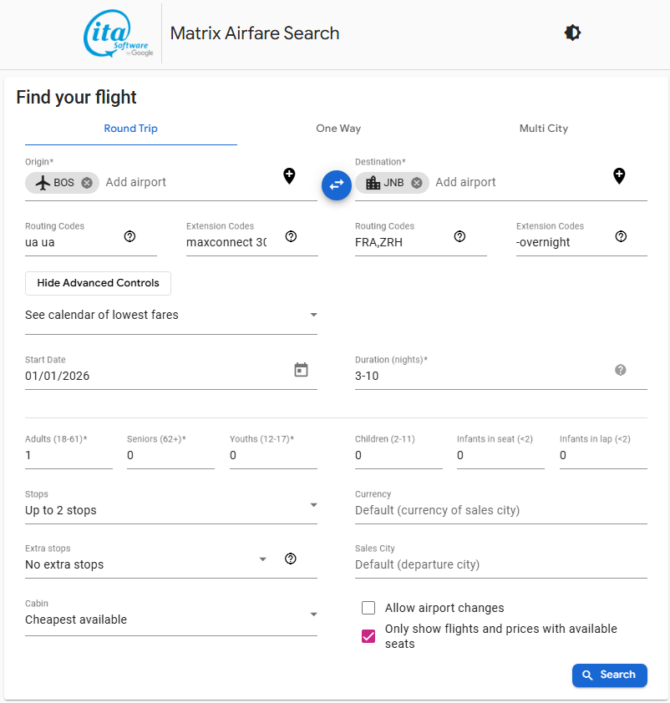
Task: Open help for origin Routing Codes
Action: 130,236
